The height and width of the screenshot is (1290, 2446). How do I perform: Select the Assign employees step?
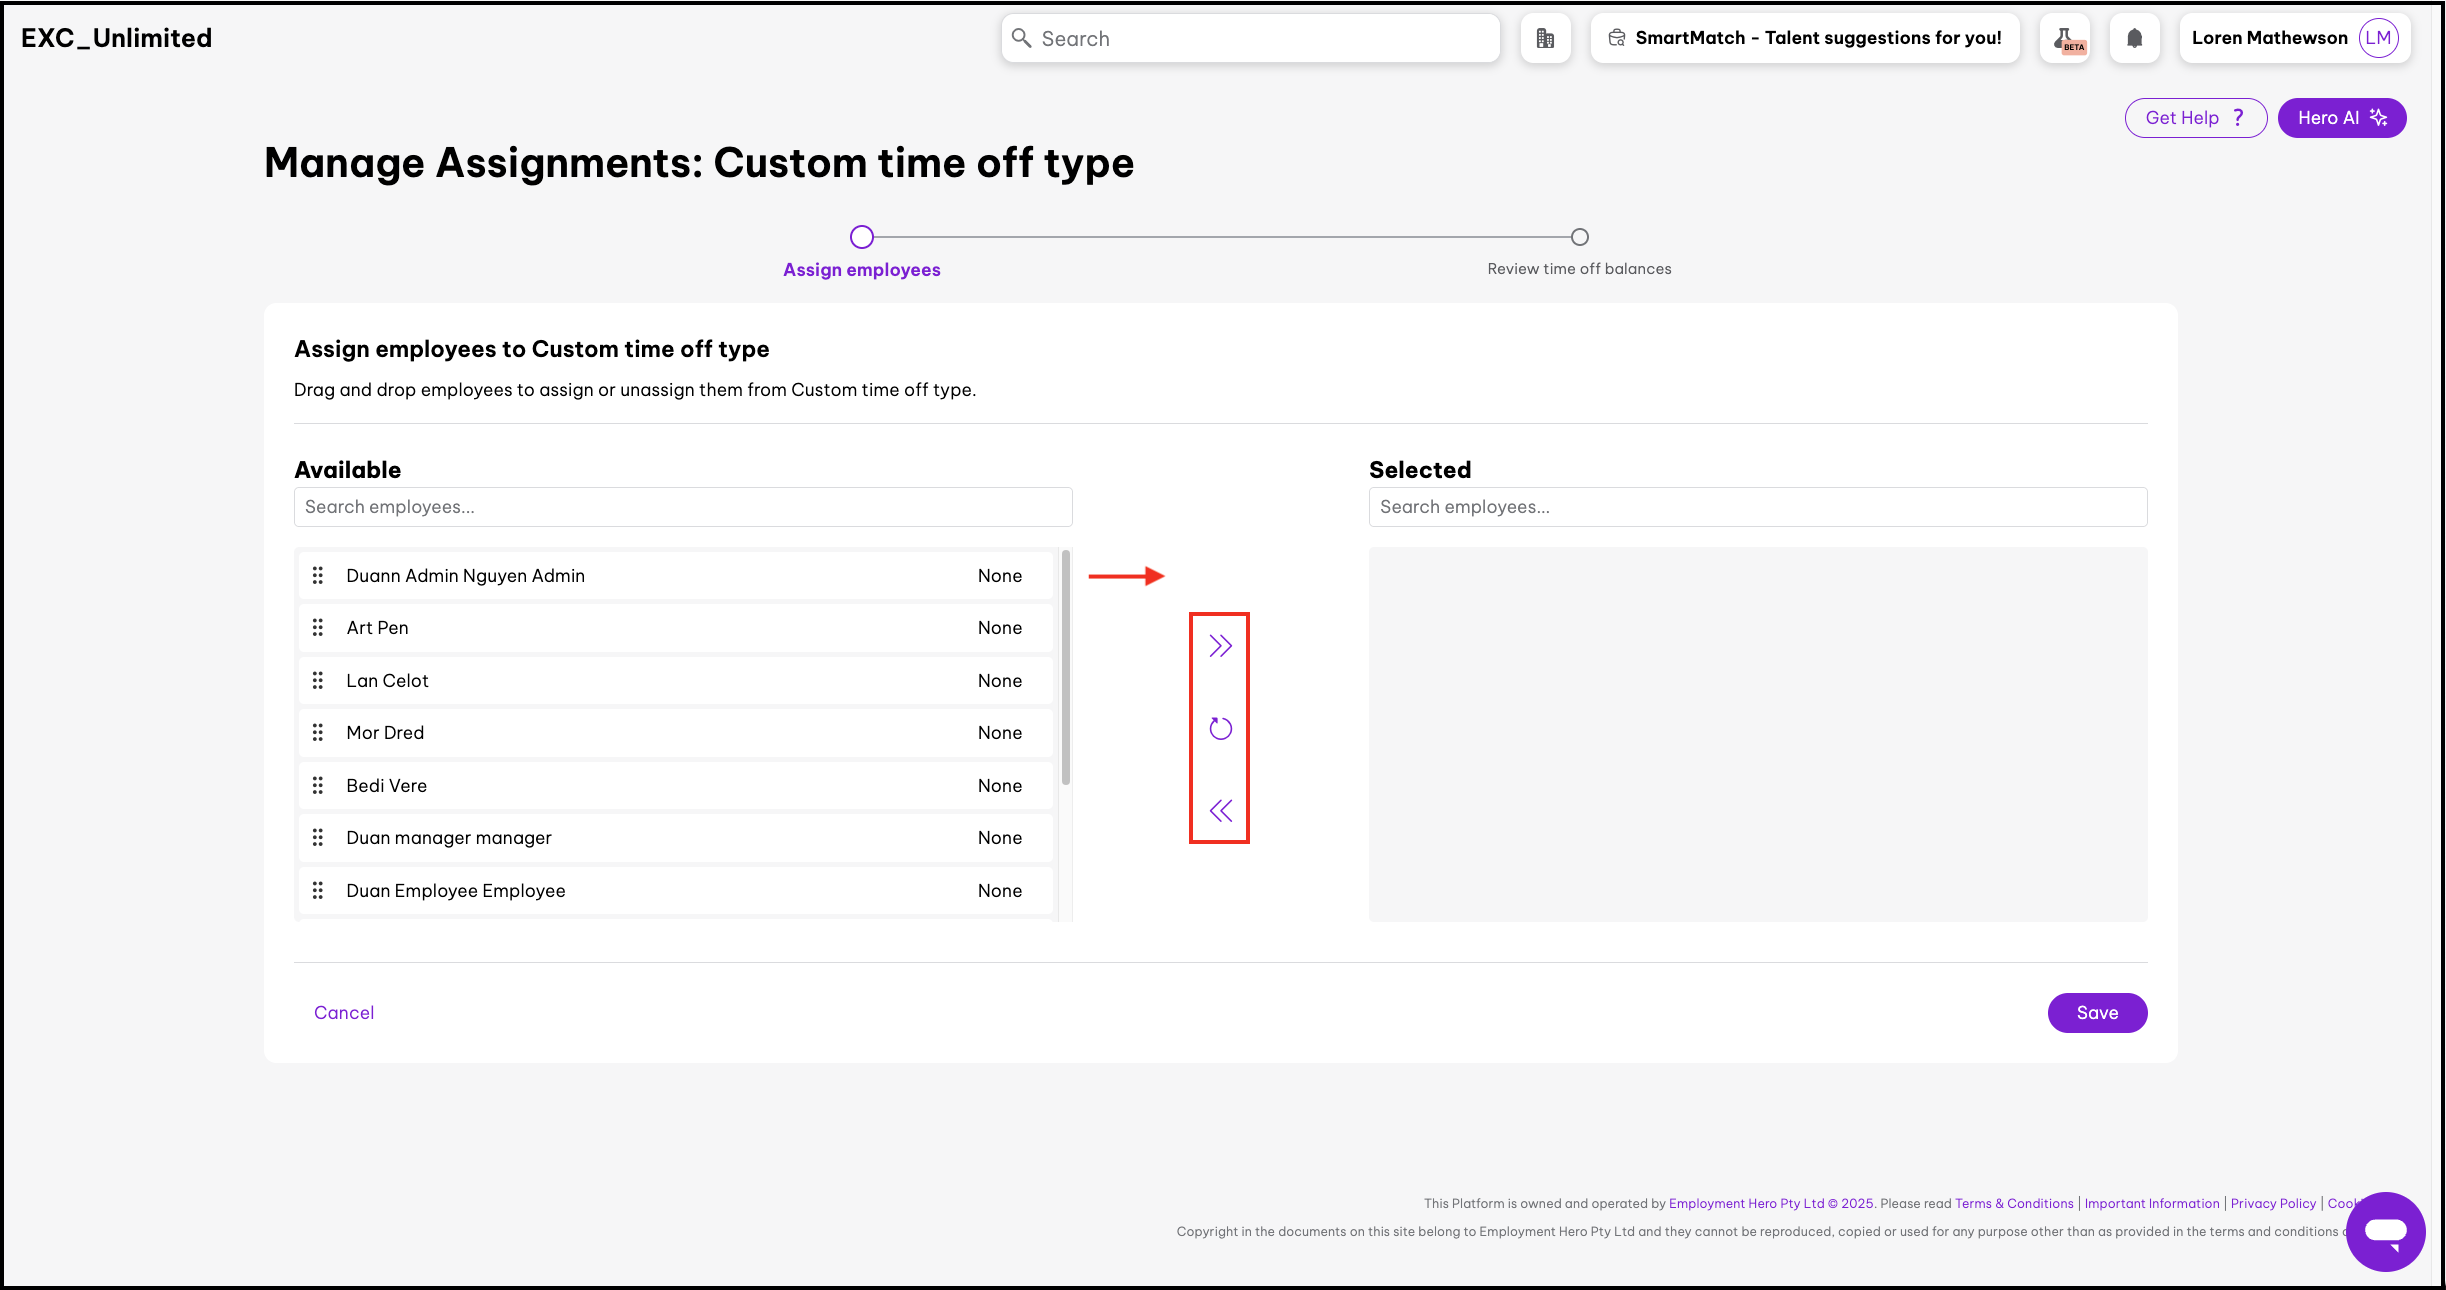[x=862, y=237]
